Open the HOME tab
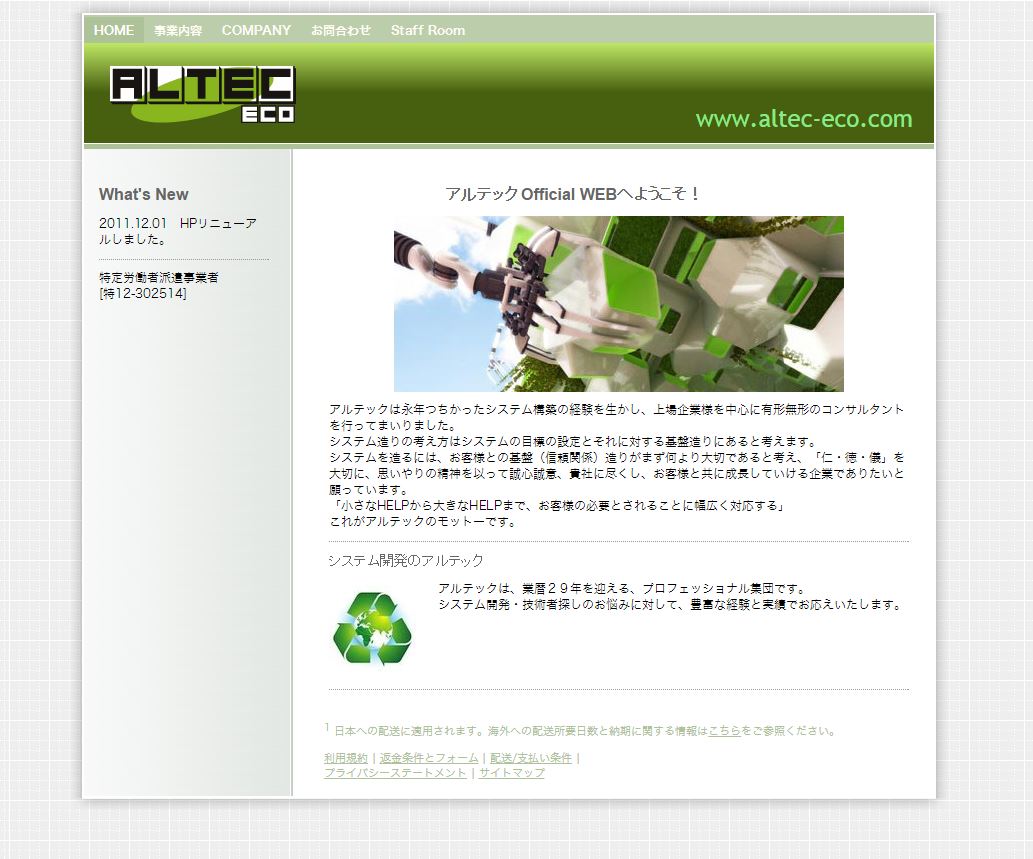Viewport: 1033px width, 859px height. coord(114,30)
